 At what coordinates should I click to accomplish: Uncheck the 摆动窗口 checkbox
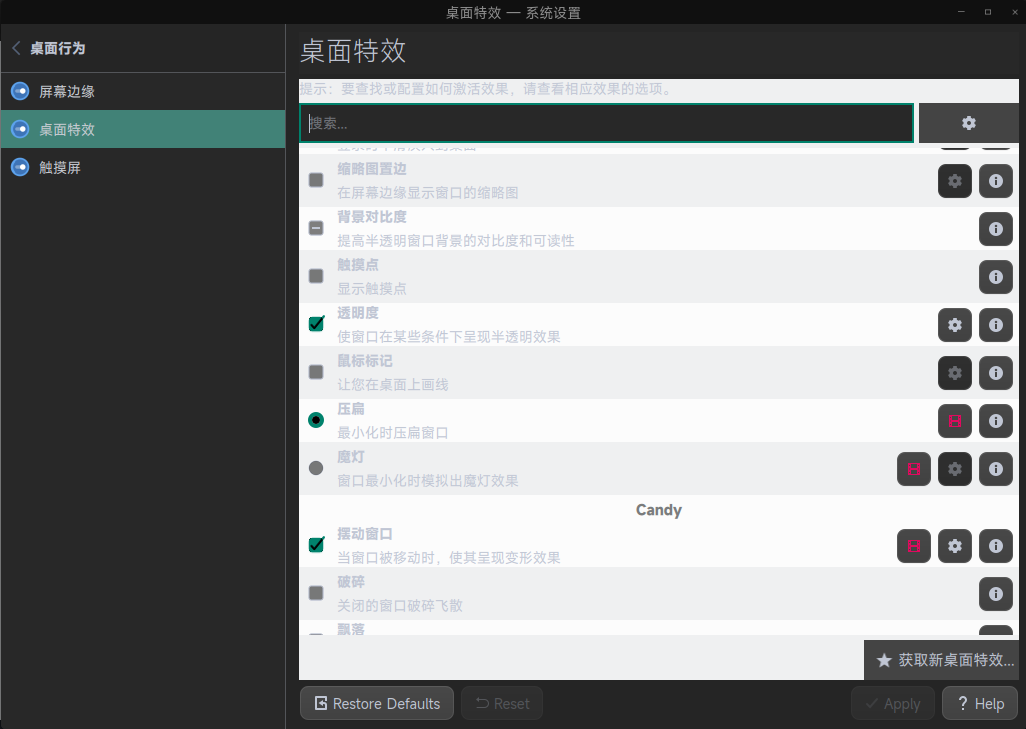pos(316,544)
